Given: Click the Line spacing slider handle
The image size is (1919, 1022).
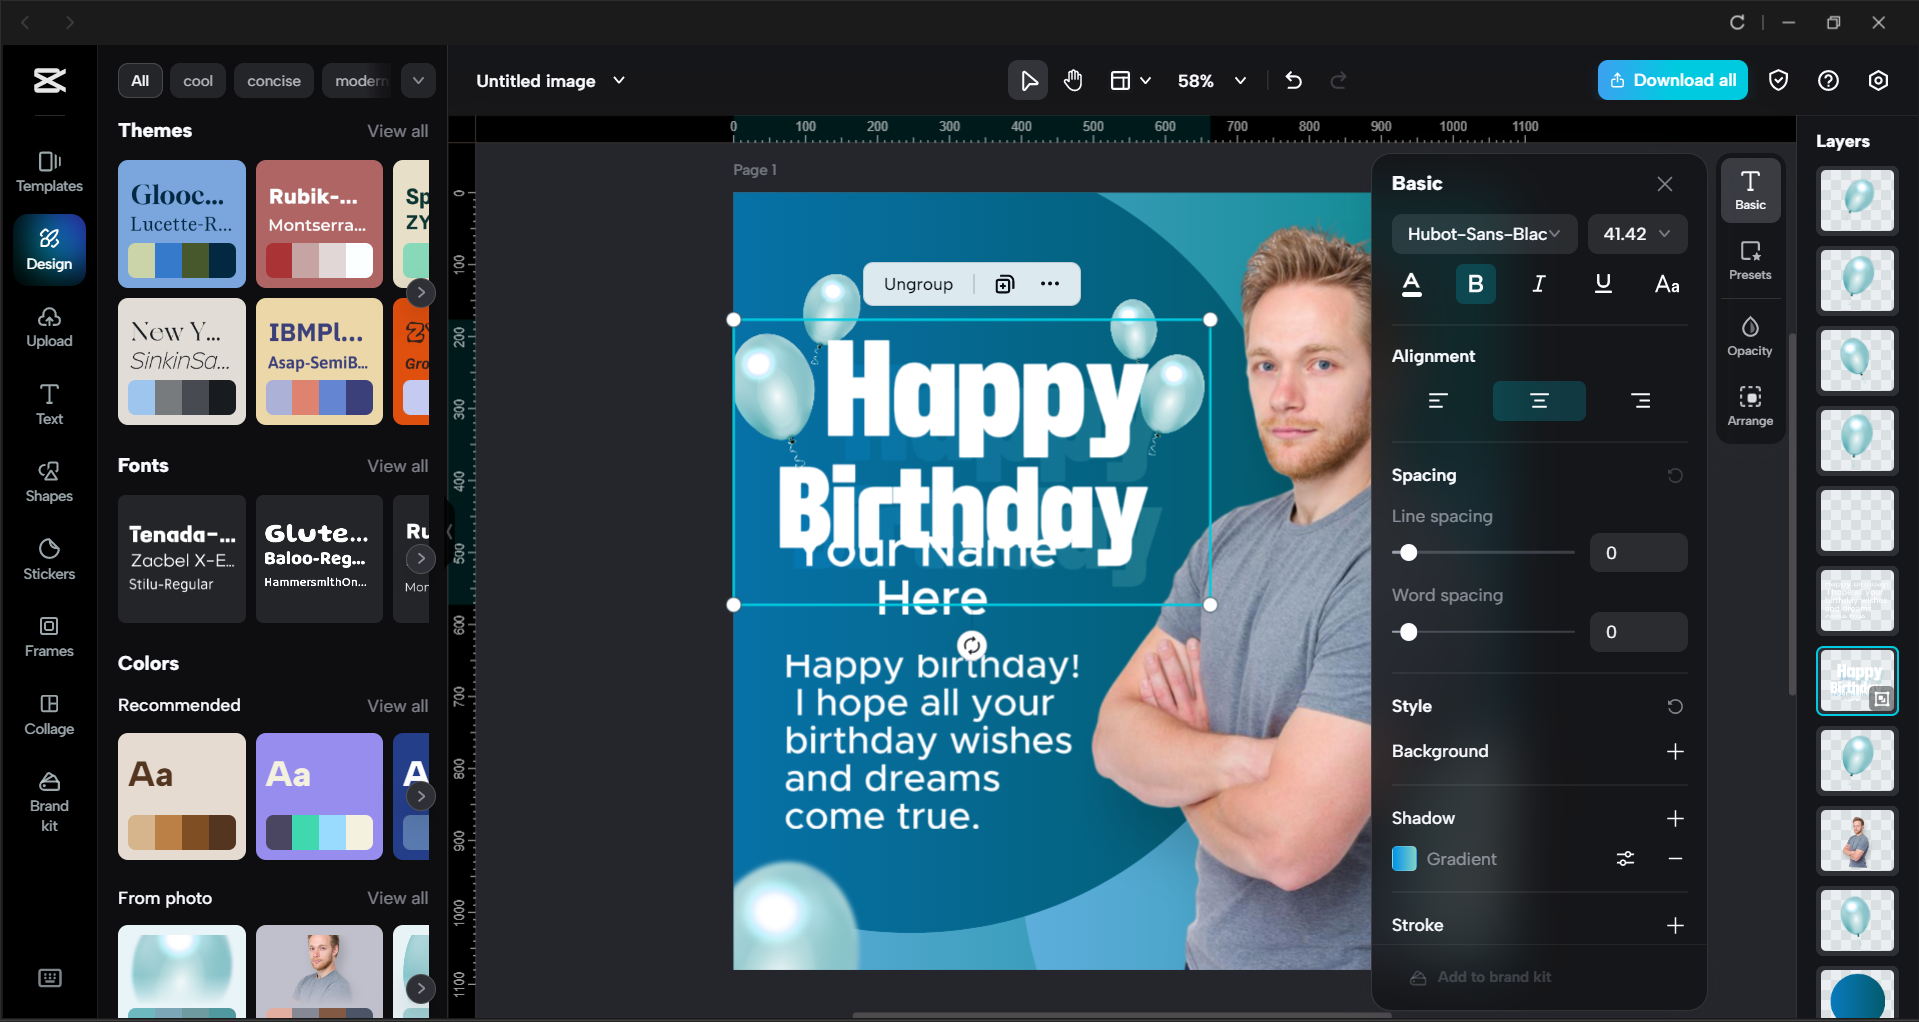Looking at the screenshot, I should (1408, 553).
